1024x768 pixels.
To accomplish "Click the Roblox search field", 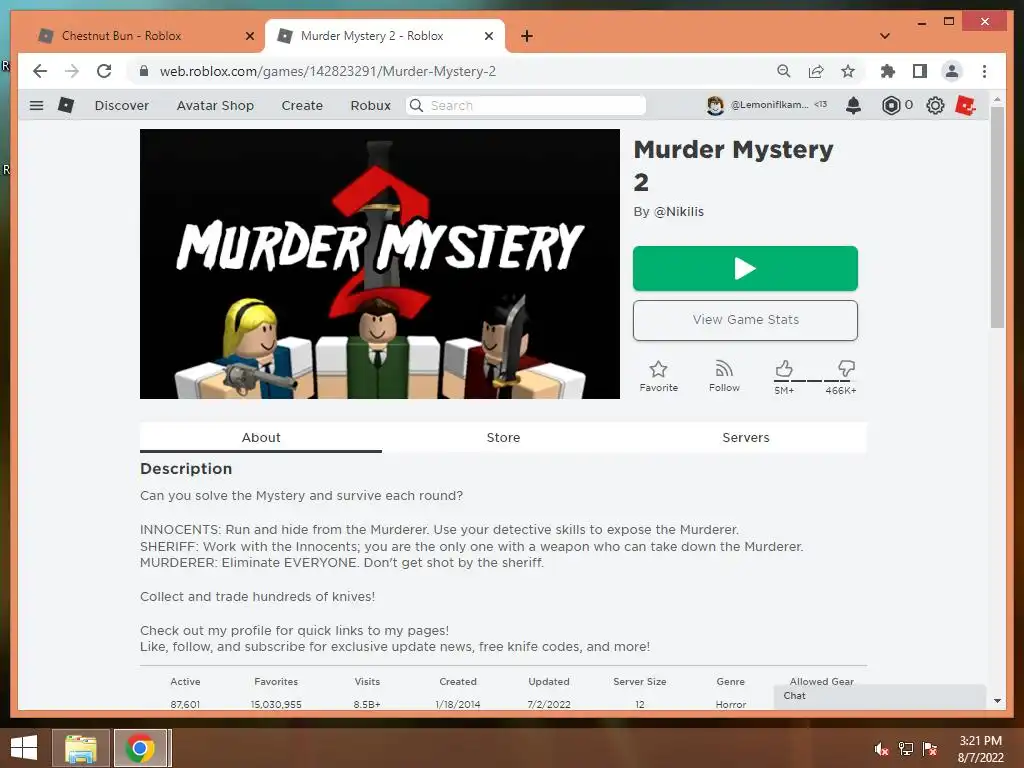I will point(526,105).
